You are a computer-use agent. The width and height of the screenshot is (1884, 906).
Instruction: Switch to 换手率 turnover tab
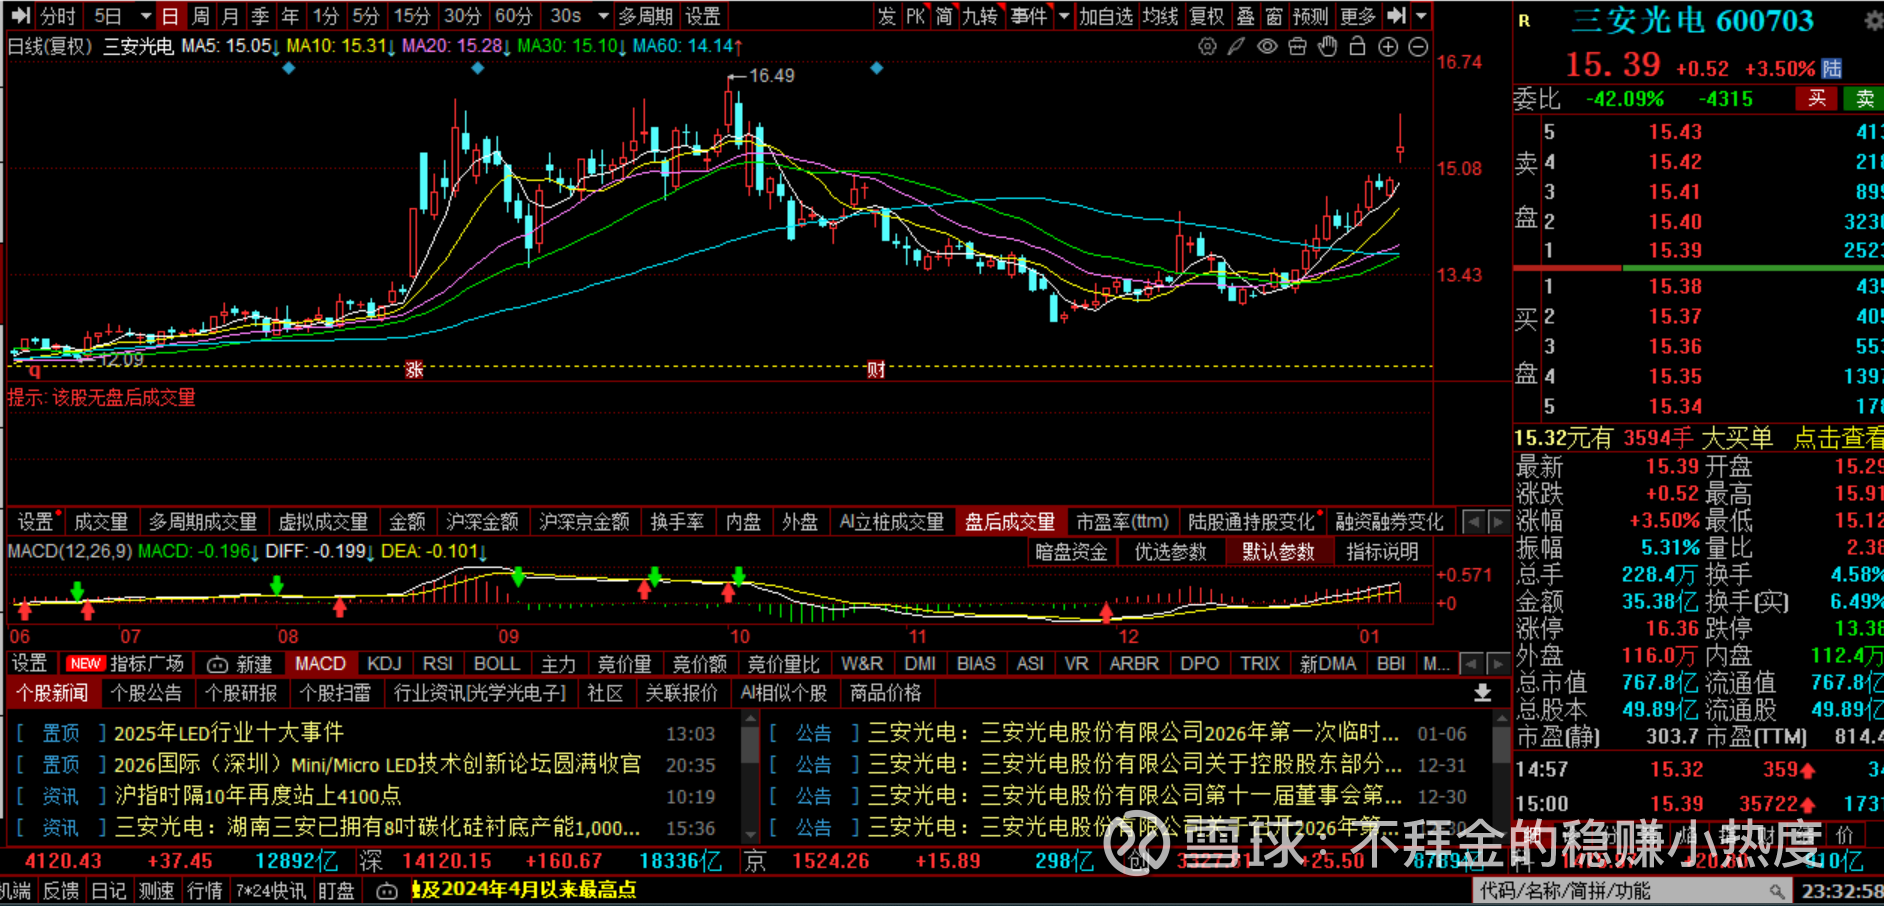click(x=677, y=522)
